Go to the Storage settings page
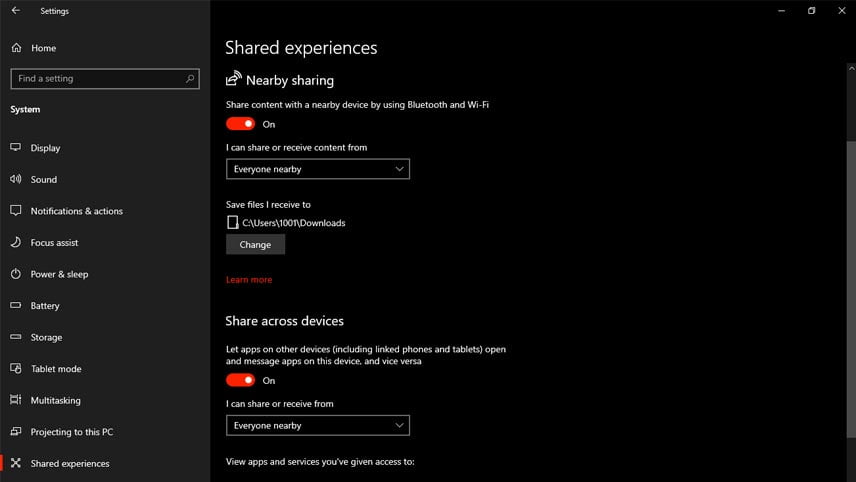The height and width of the screenshot is (482, 856). pyautogui.click(x=46, y=338)
